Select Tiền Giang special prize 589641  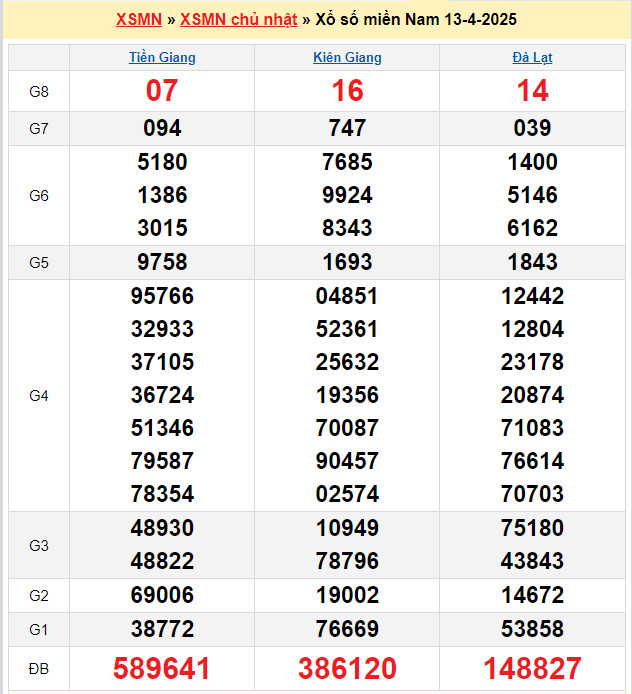(162, 668)
